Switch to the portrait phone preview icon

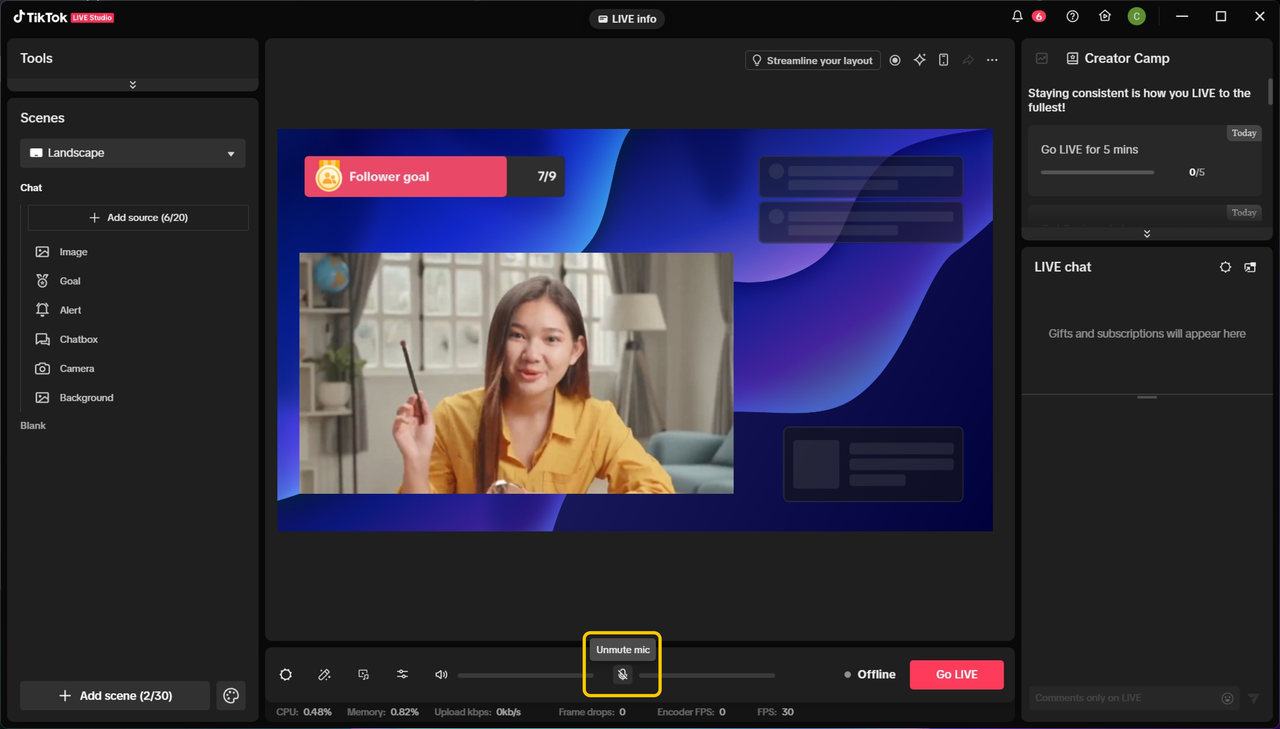[944, 61]
